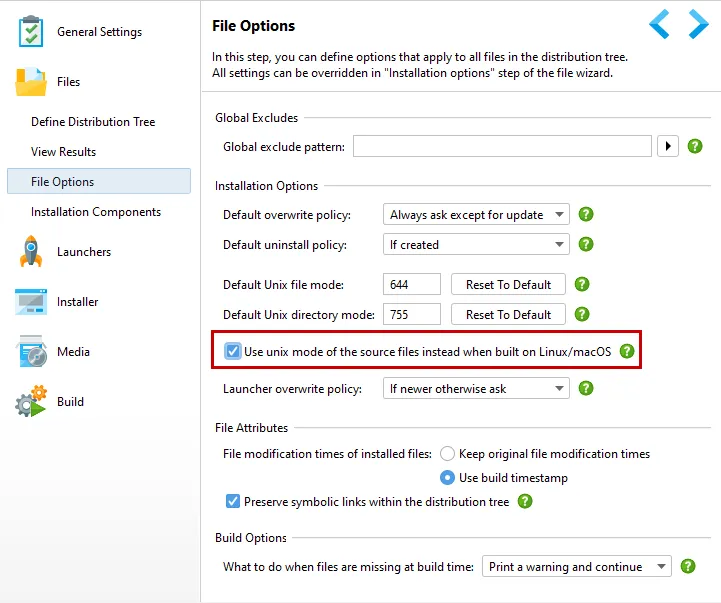Select Keep original file modification times

(x=447, y=454)
